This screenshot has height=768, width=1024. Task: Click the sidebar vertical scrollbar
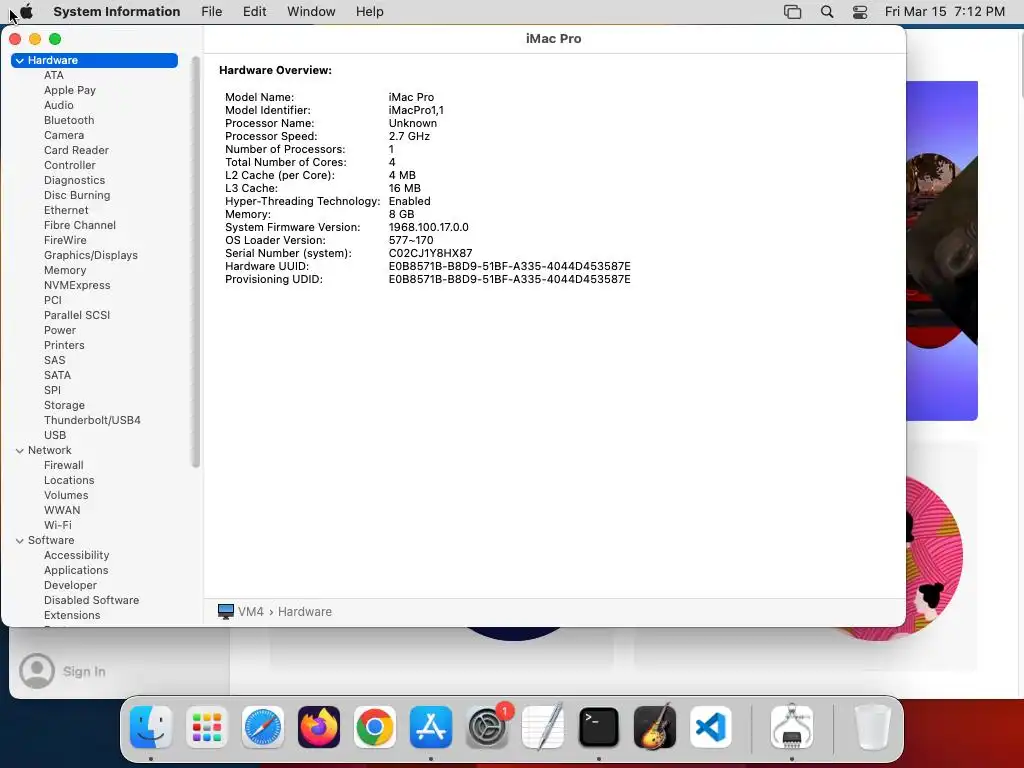pos(195,262)
